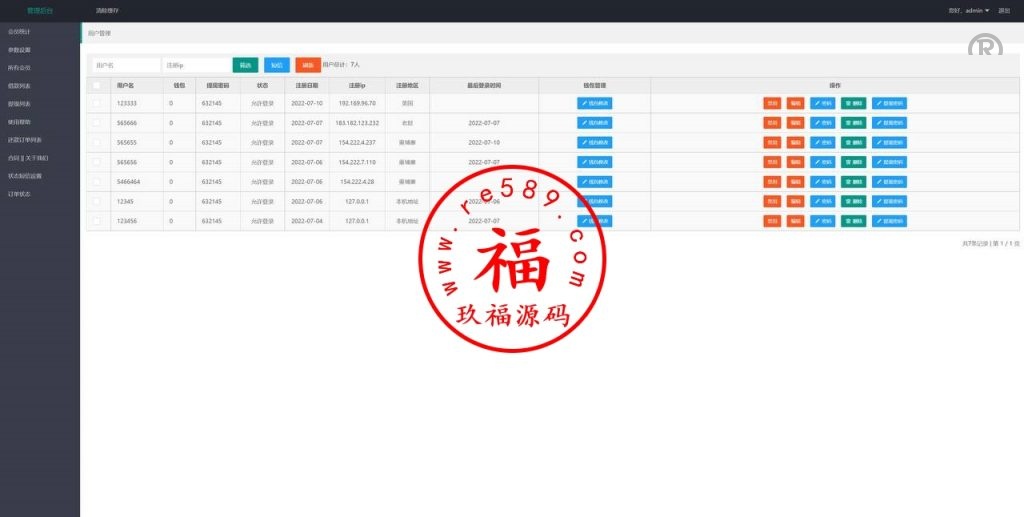The height and width of the screenshot is (517, 1024).
Task: Click the 退出 logout link at top right
Action: 1003,10
